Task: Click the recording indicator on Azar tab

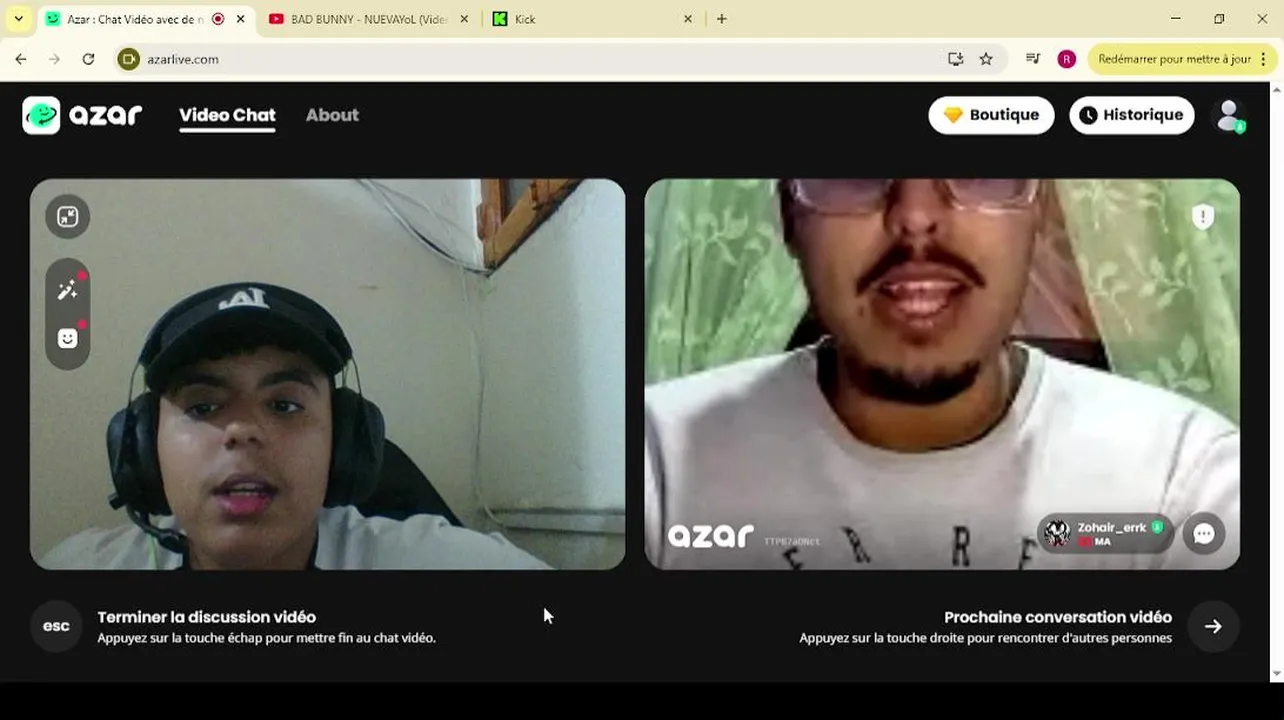Action: 218,19
